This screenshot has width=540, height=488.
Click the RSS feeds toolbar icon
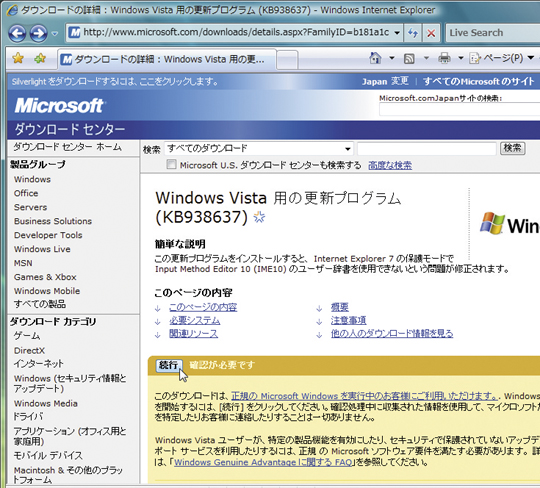409,59
